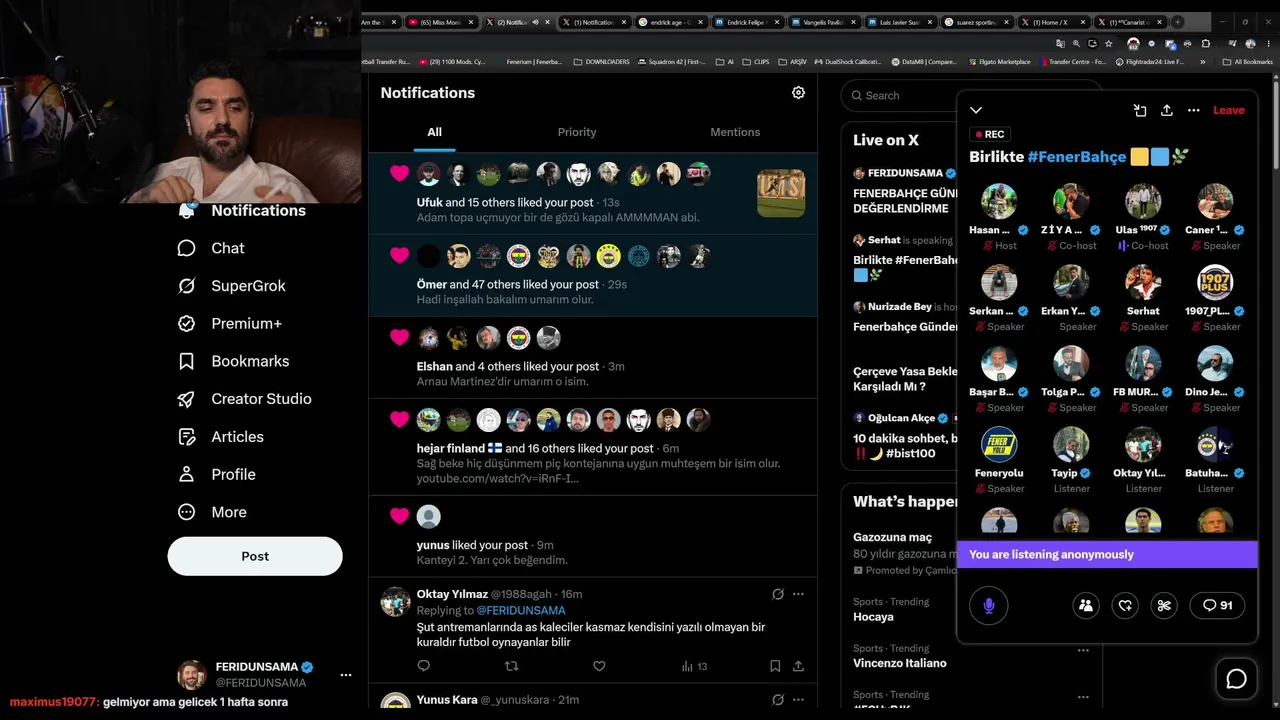The height and width of the screenshot is (720, 1280).
Task: Open the youtube.com link in hejar finland notification
Action: 498,478
